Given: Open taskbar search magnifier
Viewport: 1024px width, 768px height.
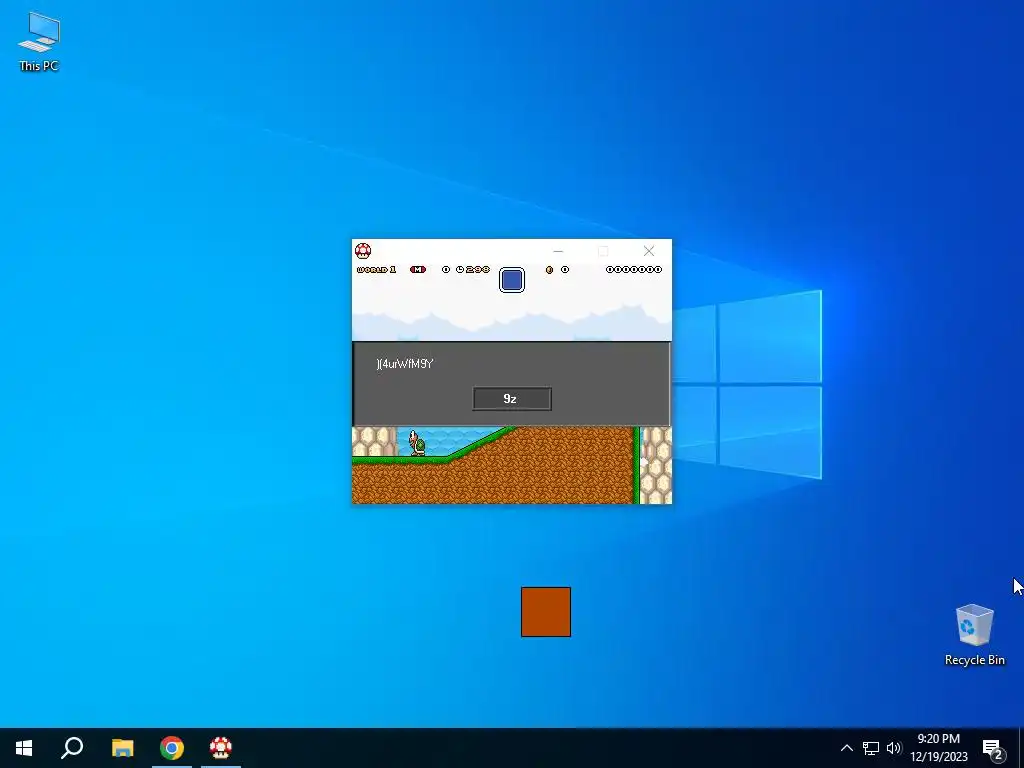Looking at the screenshot, I should coord(72,748).
